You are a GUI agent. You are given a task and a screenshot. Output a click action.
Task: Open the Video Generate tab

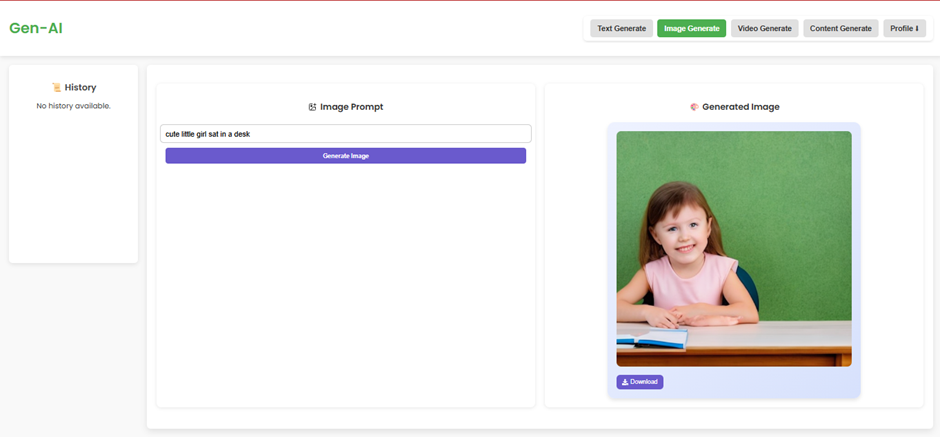pyautogui.click(x=764, y=29)
